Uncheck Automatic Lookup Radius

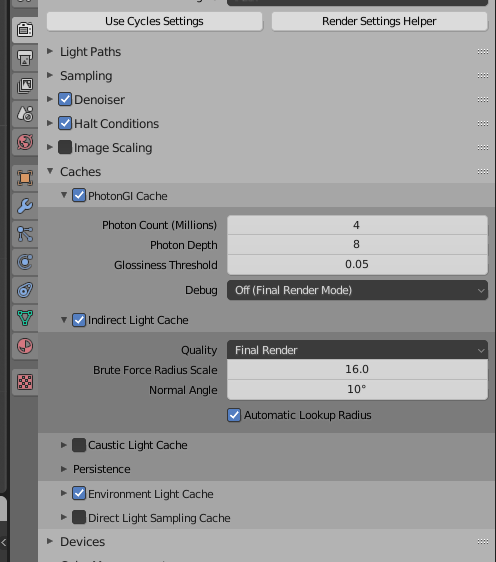[234, 415]
